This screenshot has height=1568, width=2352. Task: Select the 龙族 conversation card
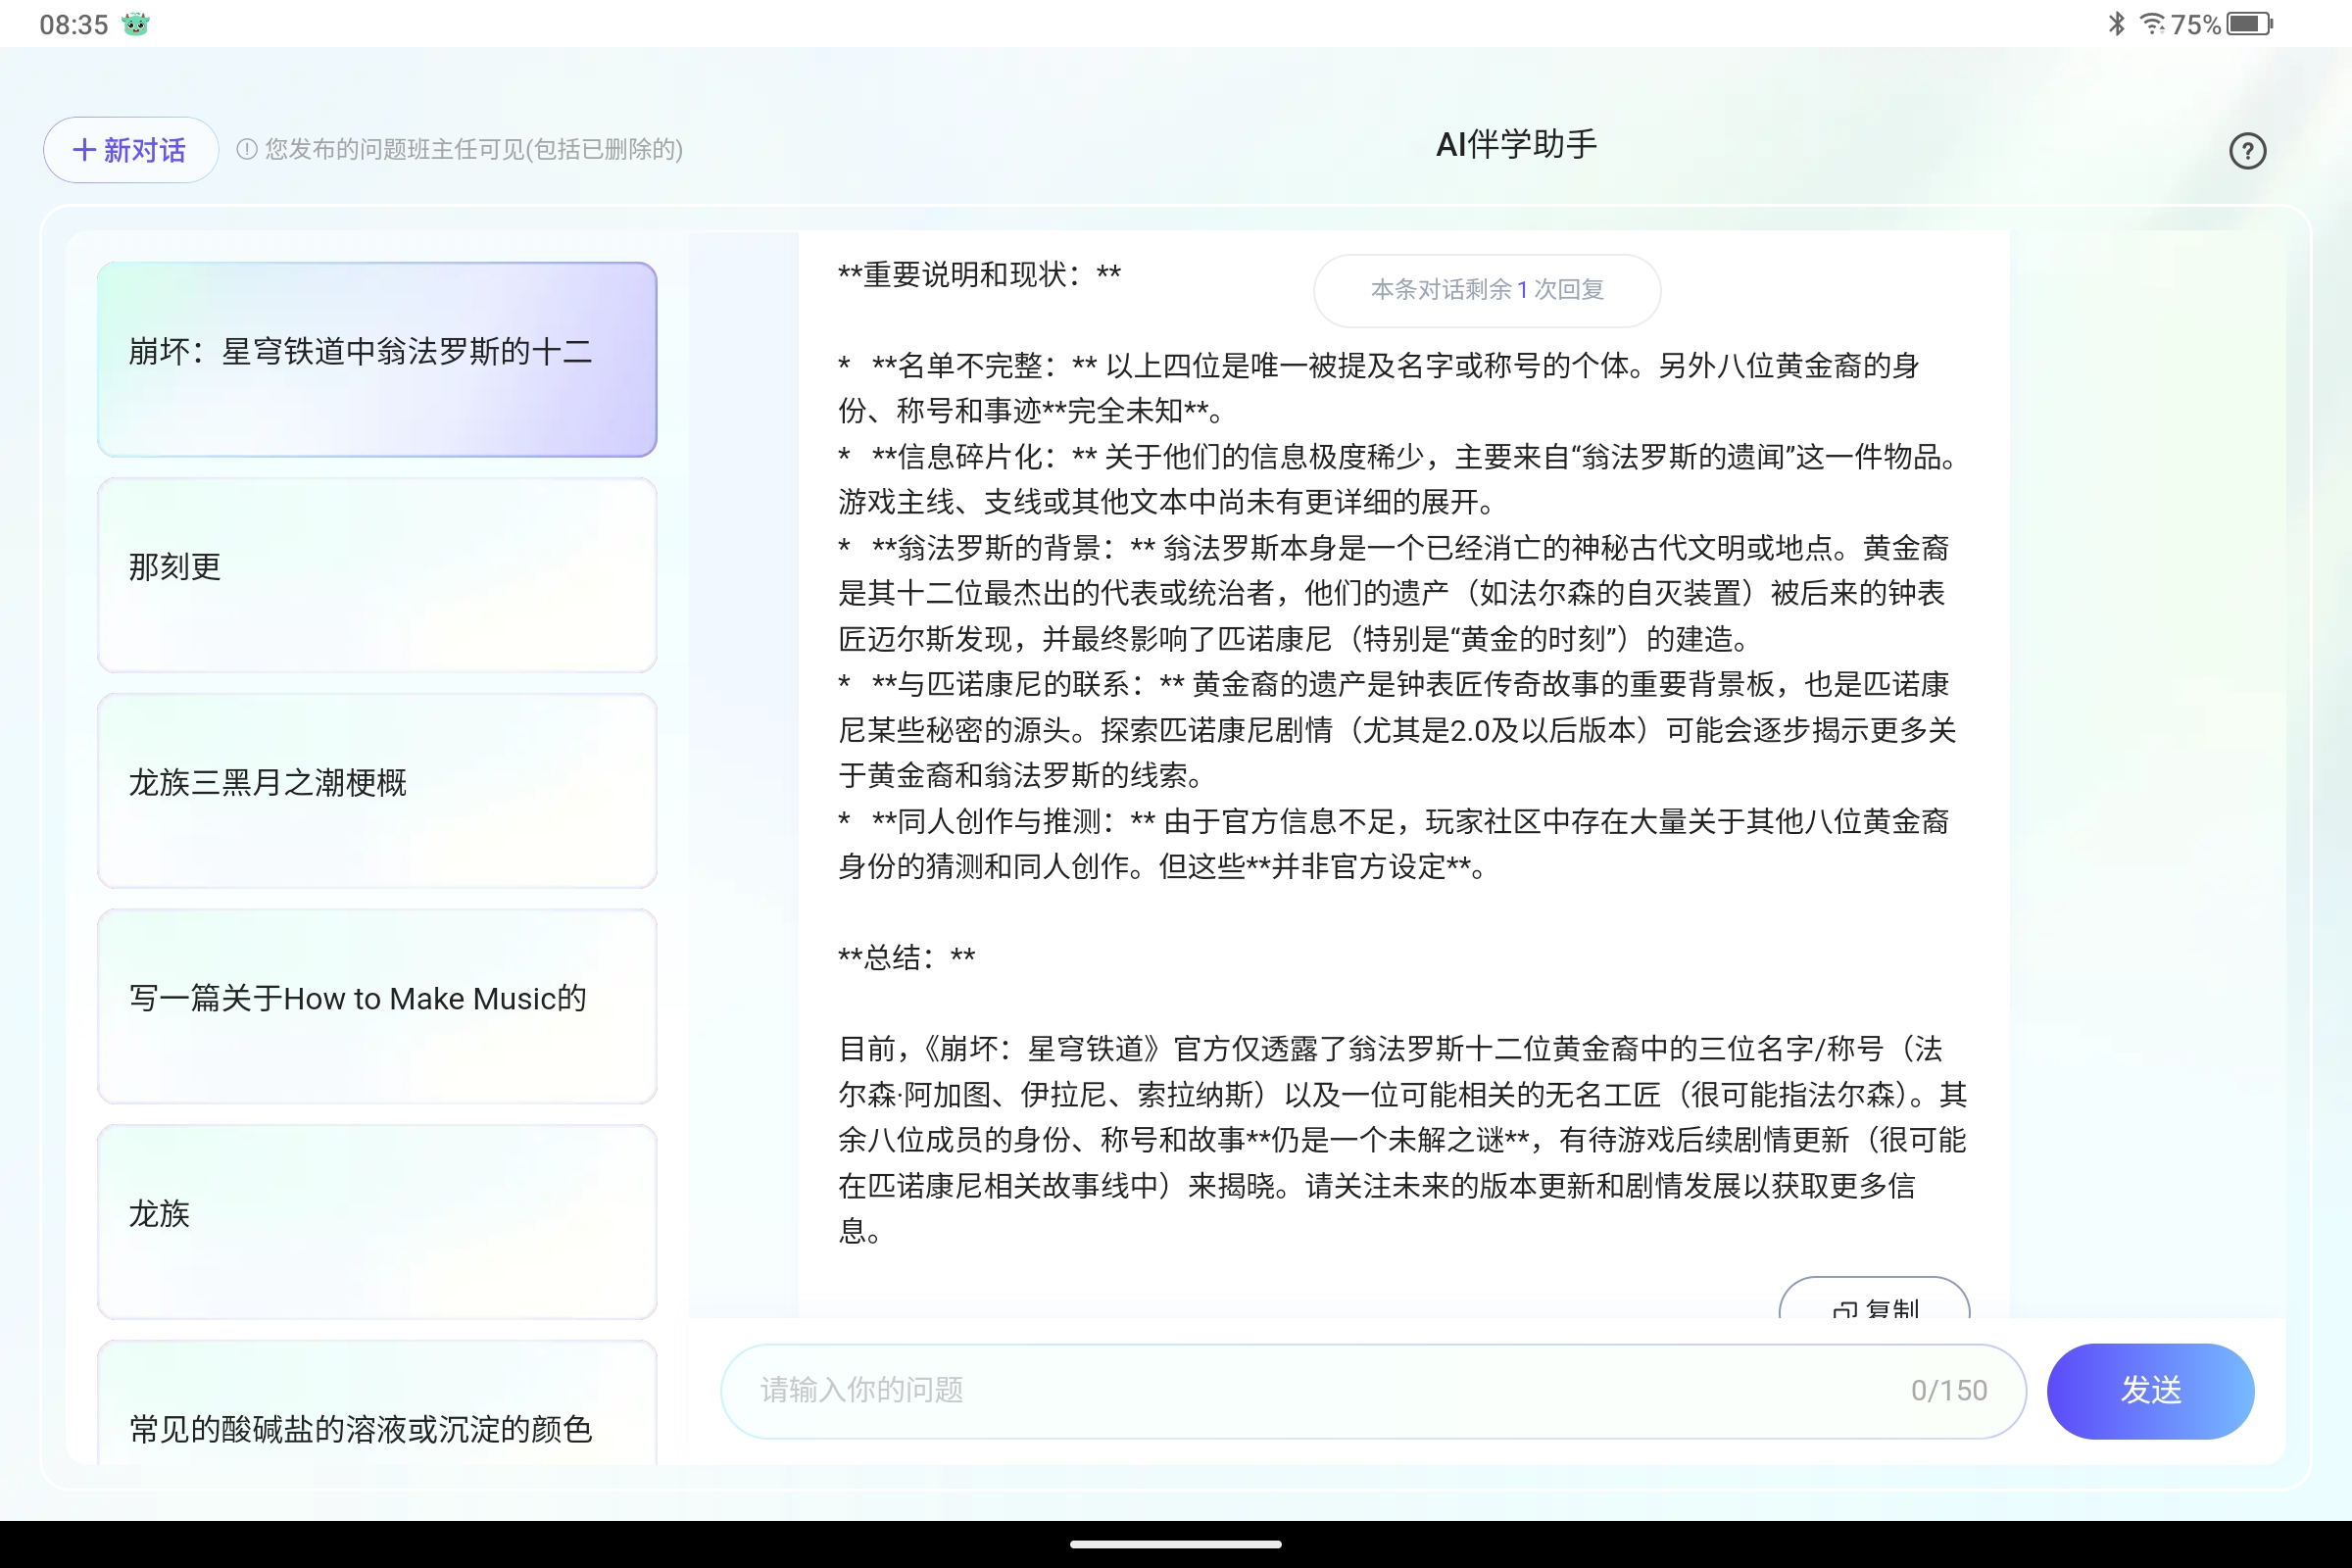[x=377, y=1221]
